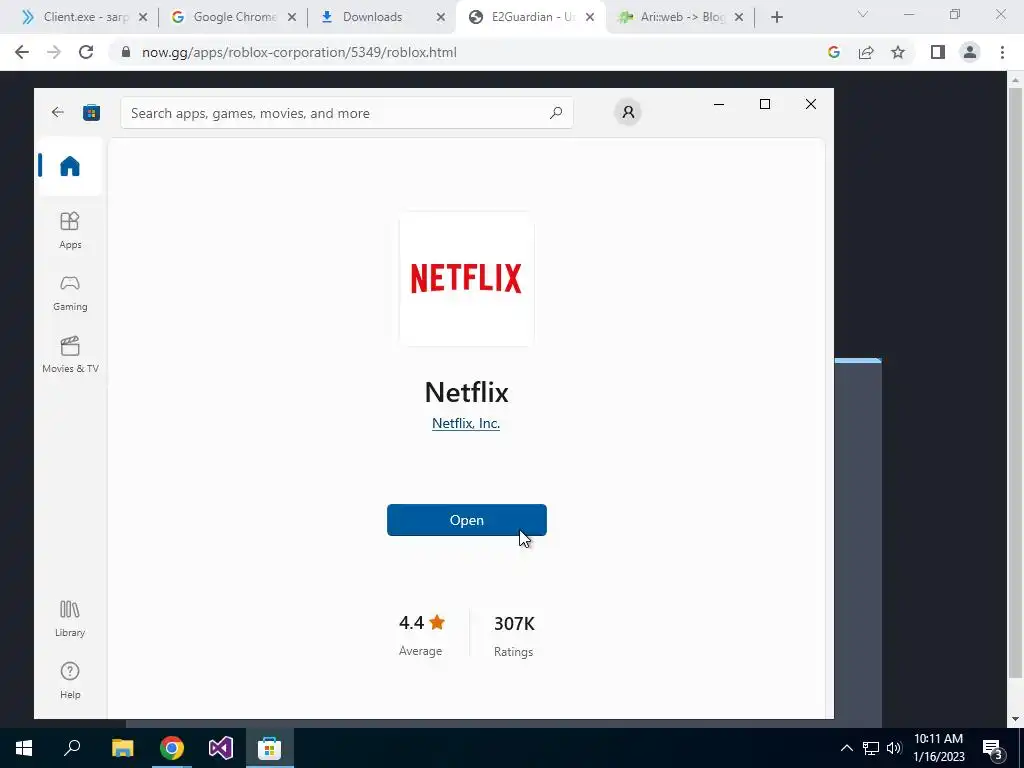Toggle the Chrome side panel
The width and height of the screenshot is (1024, 768).
tap(938, 52)
